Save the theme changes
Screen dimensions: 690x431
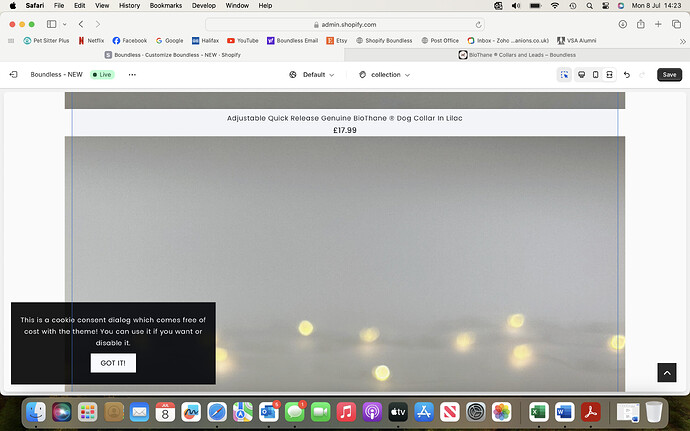pos(669,75)
